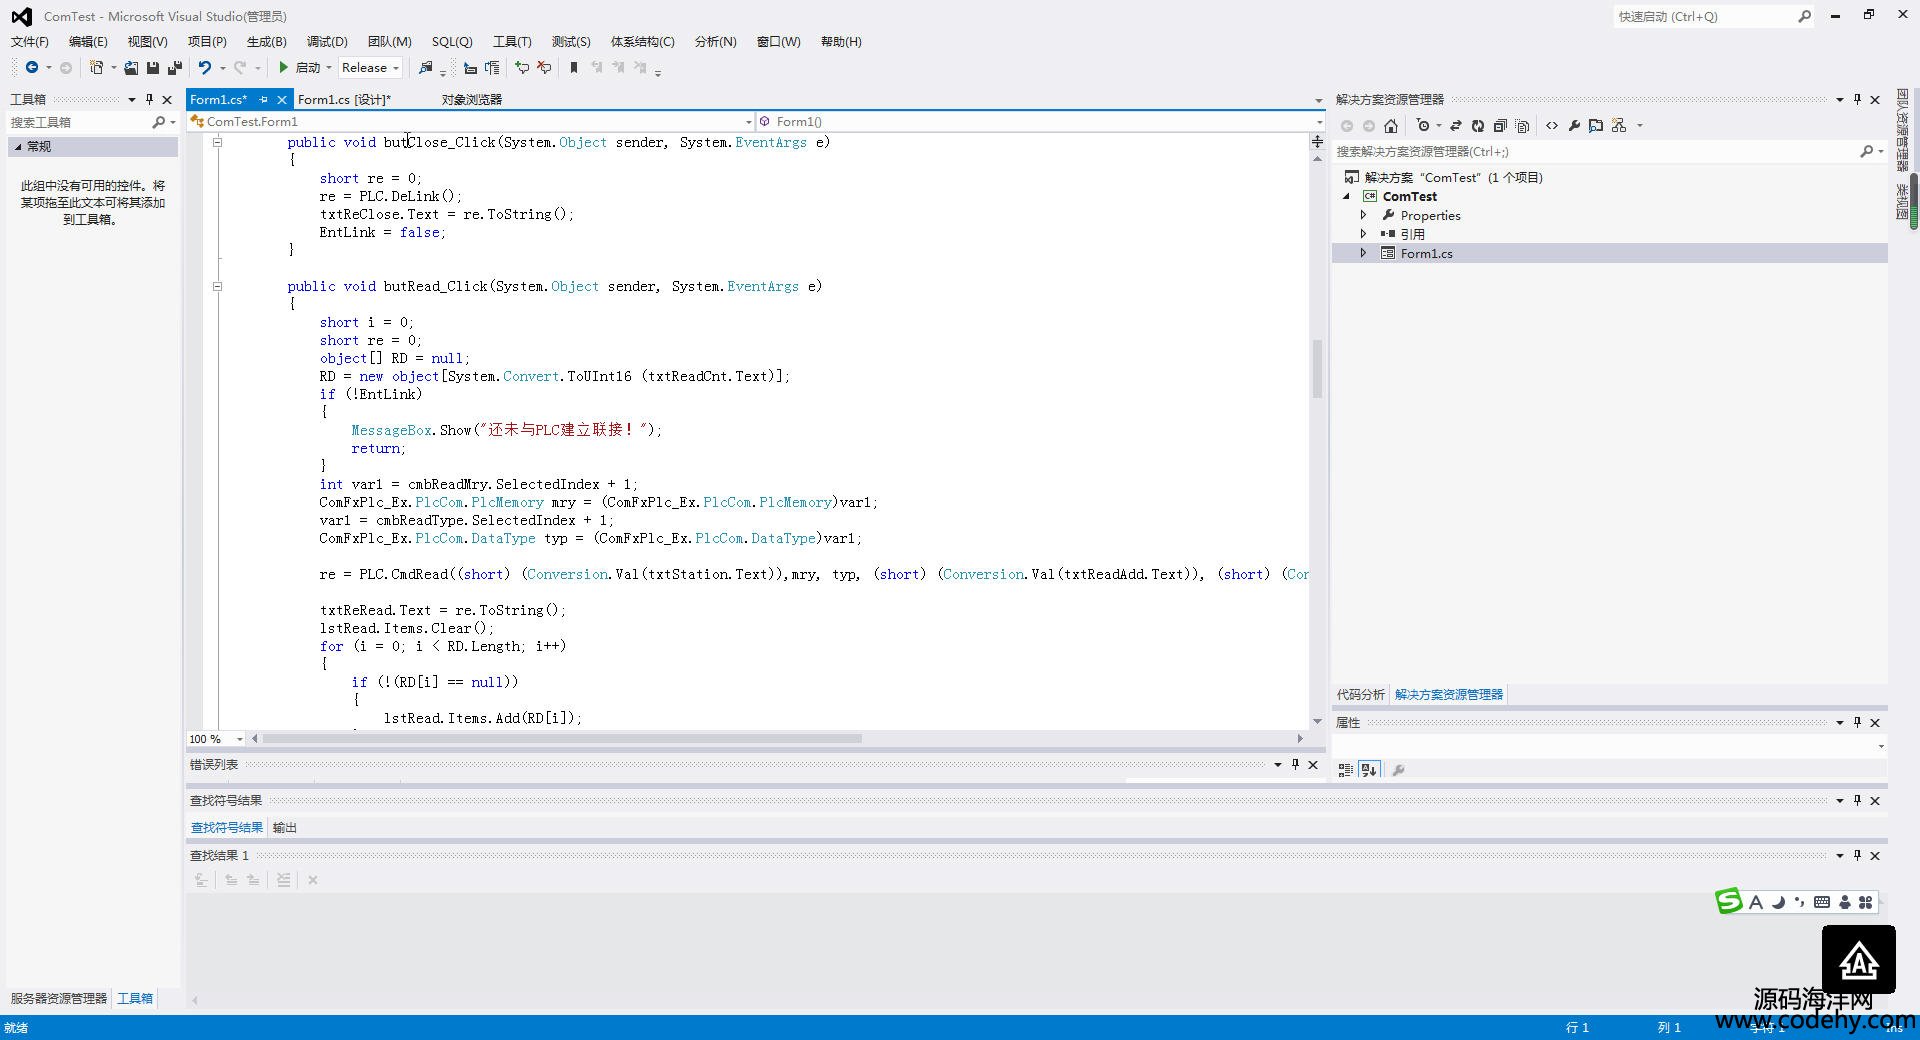Toggle alphabetical sort in Properties panel
Viewport: 1920px width, 1040px height.
(1369, 770)
